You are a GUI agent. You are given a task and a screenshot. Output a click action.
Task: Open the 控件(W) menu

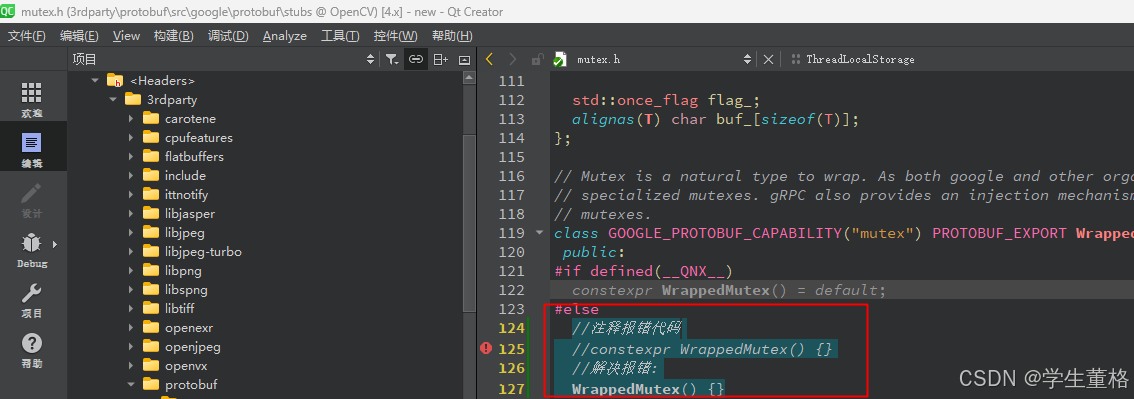(x=396, y=35)
